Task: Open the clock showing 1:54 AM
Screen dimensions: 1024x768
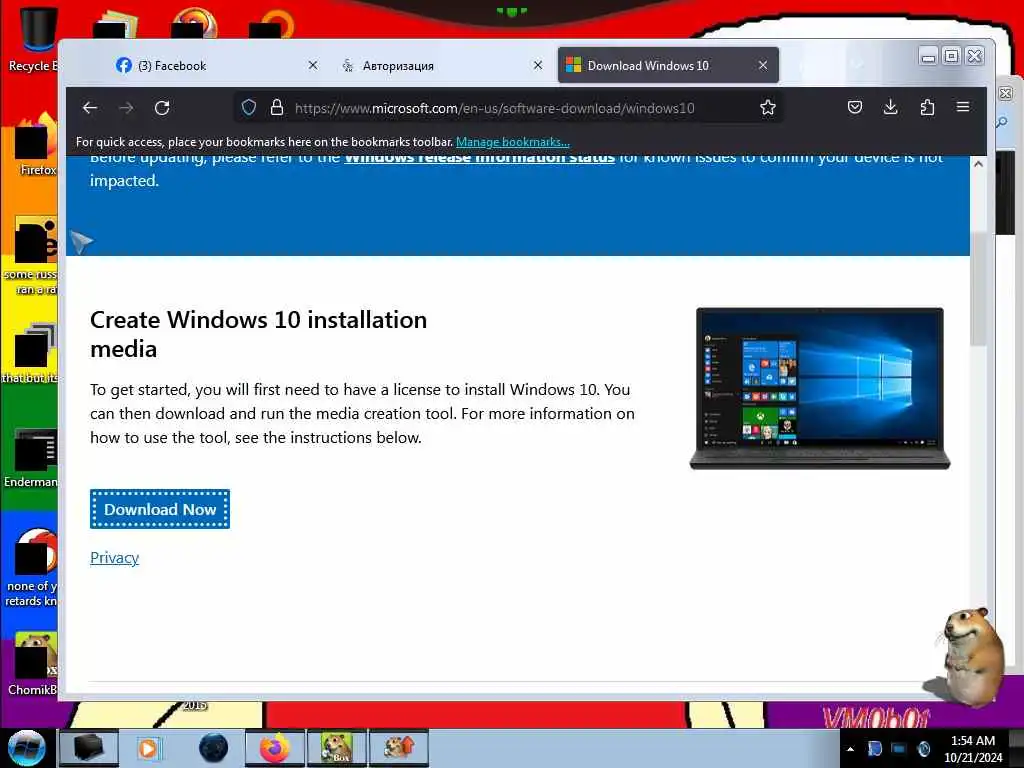Action: coord(972,749)
